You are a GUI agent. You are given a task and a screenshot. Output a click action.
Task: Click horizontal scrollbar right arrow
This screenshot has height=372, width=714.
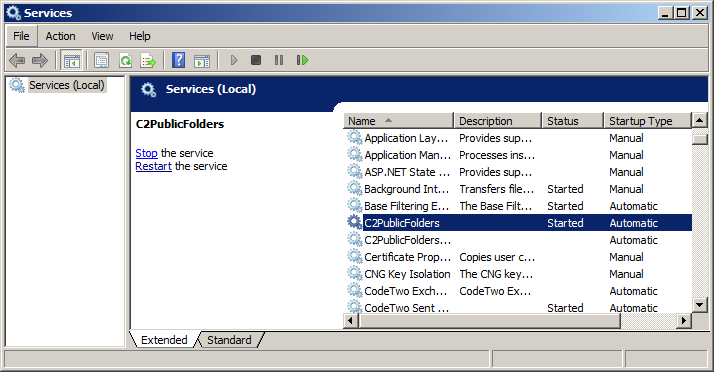click(x=683, y=321)
